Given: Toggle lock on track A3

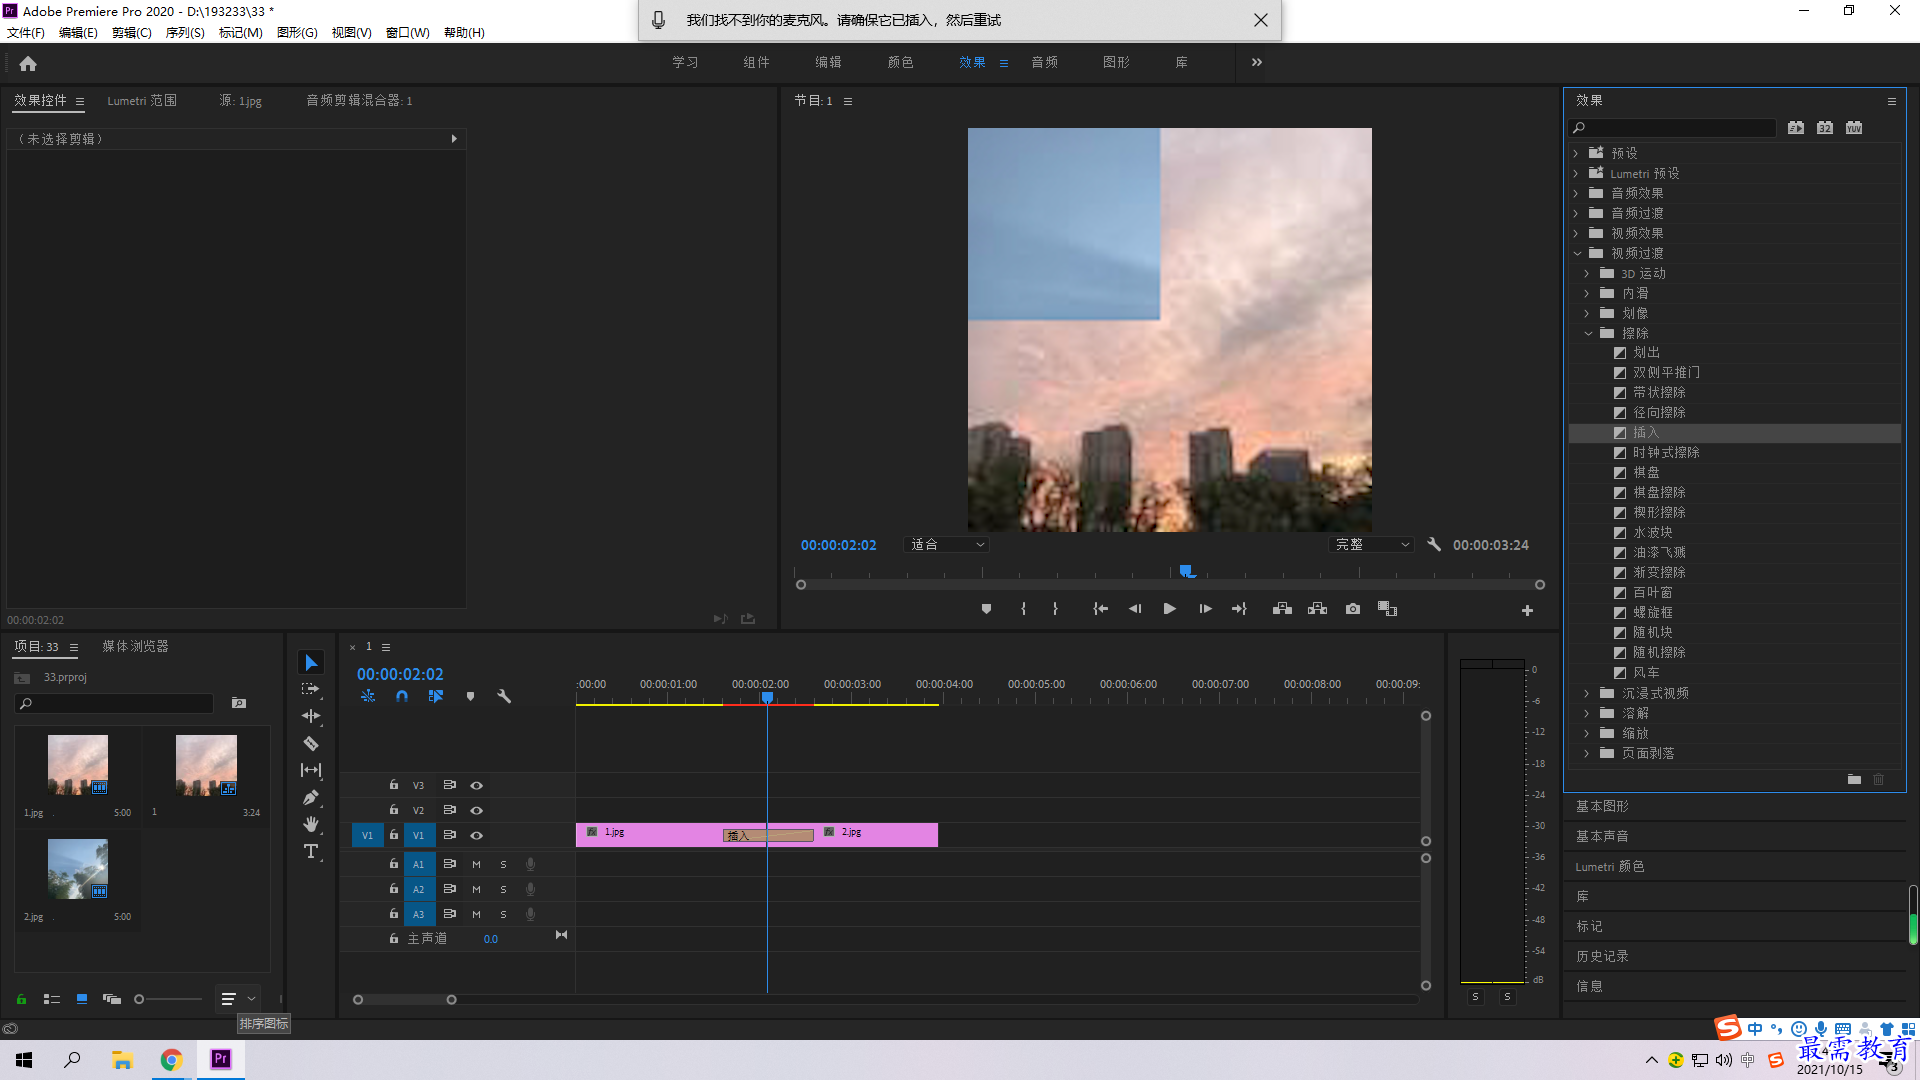Looking at the screenshot, I should 394,914.
